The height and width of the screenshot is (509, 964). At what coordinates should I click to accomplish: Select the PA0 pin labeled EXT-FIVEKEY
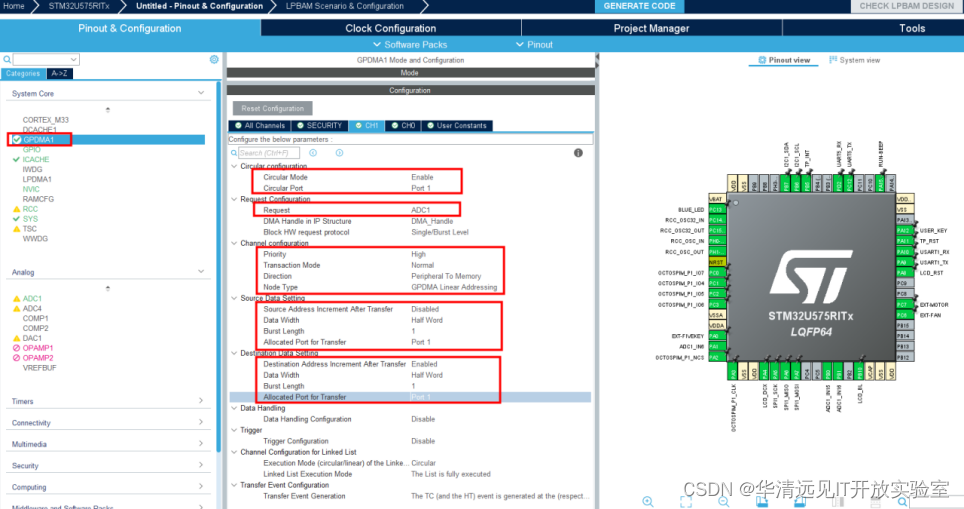pyautogui.click(x=717, y=336)
